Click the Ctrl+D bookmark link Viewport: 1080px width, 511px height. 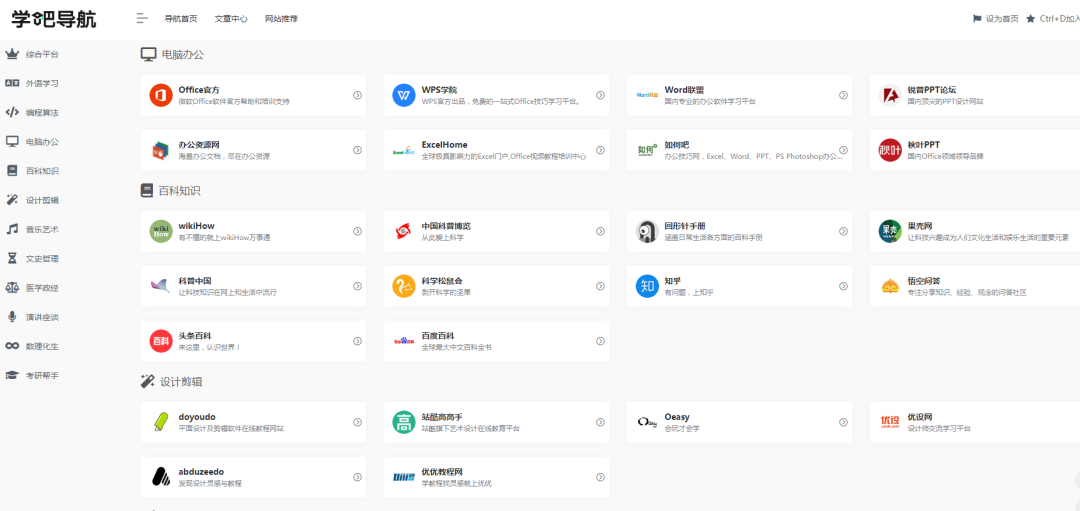click(1052, 19)
